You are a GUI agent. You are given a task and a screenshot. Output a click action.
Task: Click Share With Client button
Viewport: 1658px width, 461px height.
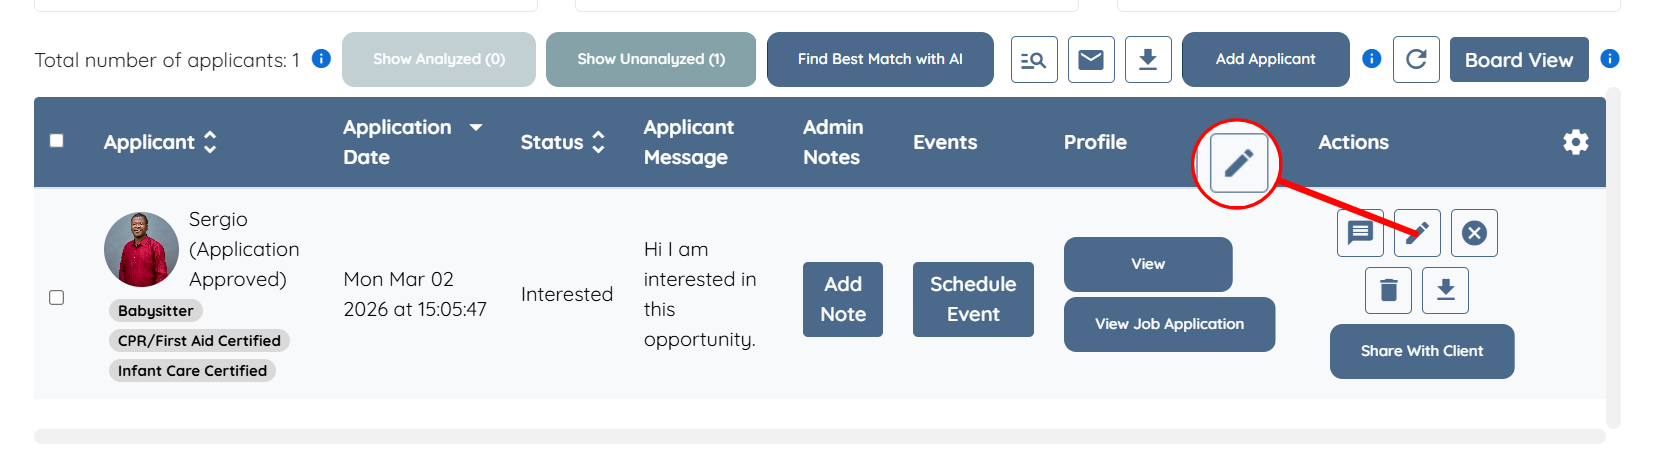coord(1421,351)
